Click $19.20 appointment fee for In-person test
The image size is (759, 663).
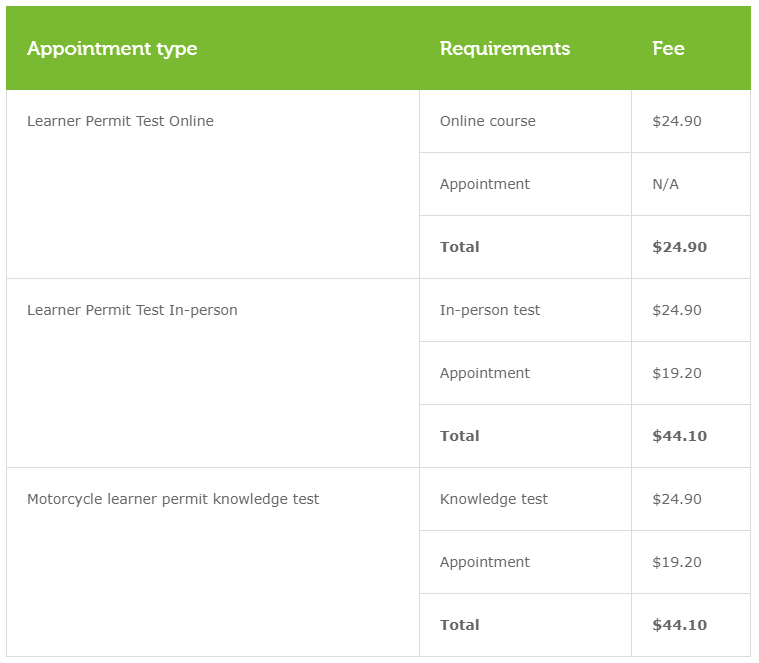677,373
